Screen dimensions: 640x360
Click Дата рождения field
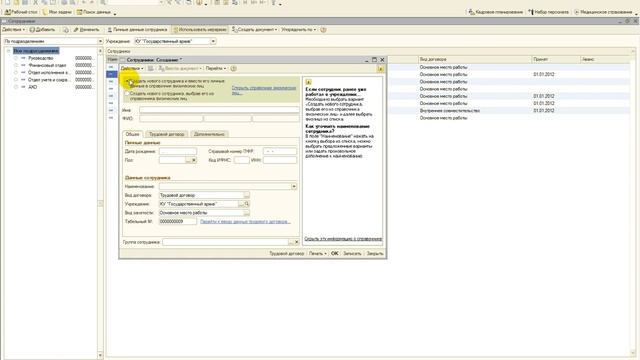click(x=178, y=151)
